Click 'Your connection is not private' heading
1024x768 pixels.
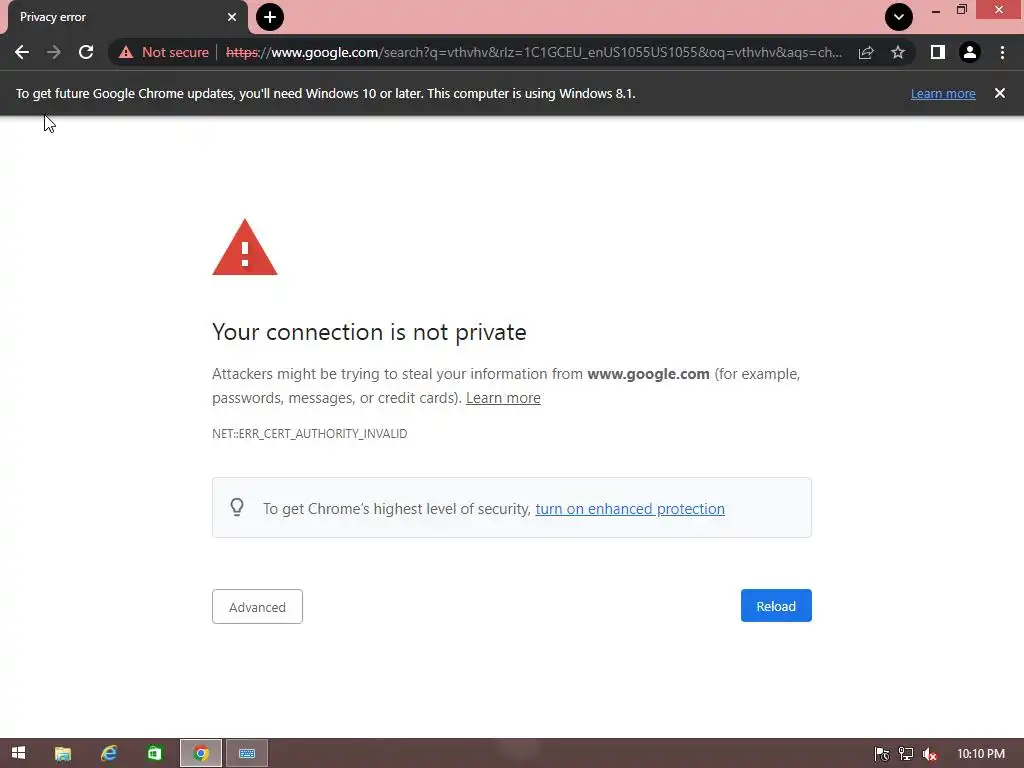click(369, 332)
